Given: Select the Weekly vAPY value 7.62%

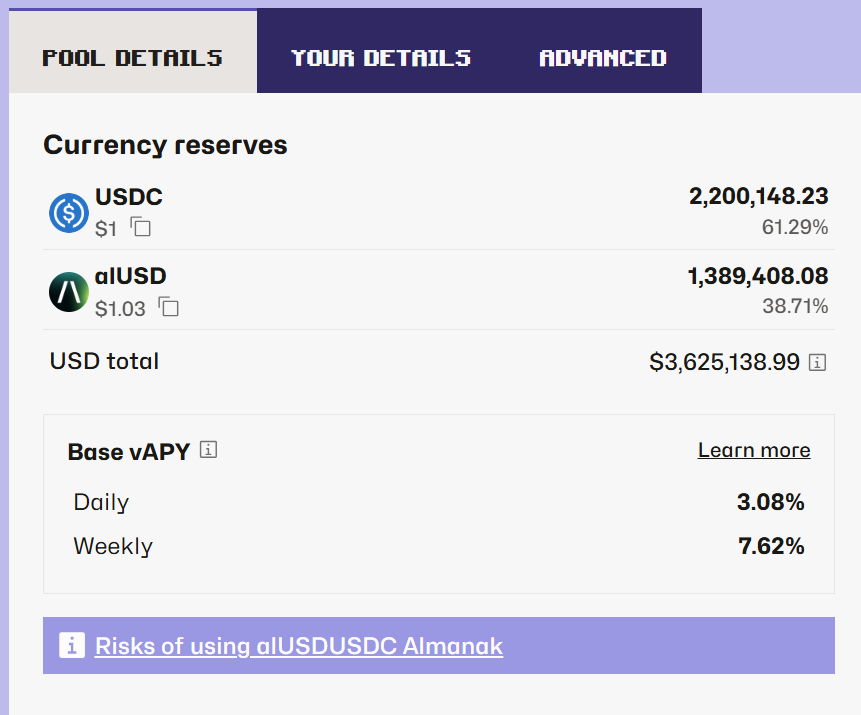Looking at the screenshot, I should click(x=771, y=546).
